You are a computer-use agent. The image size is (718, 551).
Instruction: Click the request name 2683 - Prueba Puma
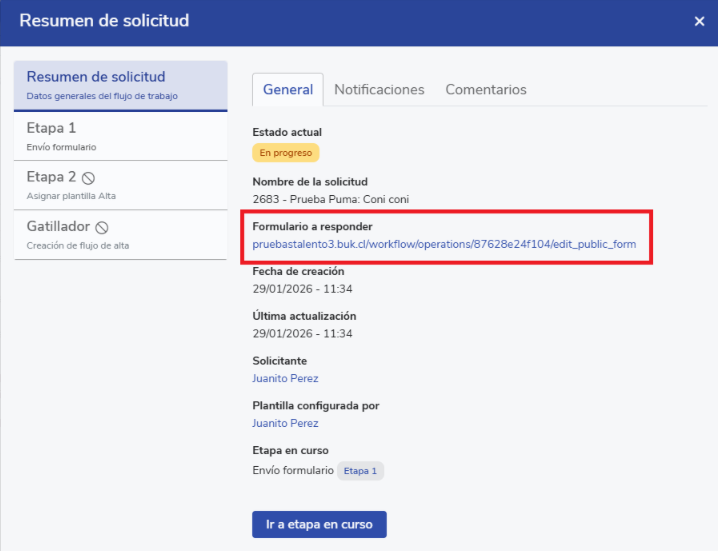point(330,199)
